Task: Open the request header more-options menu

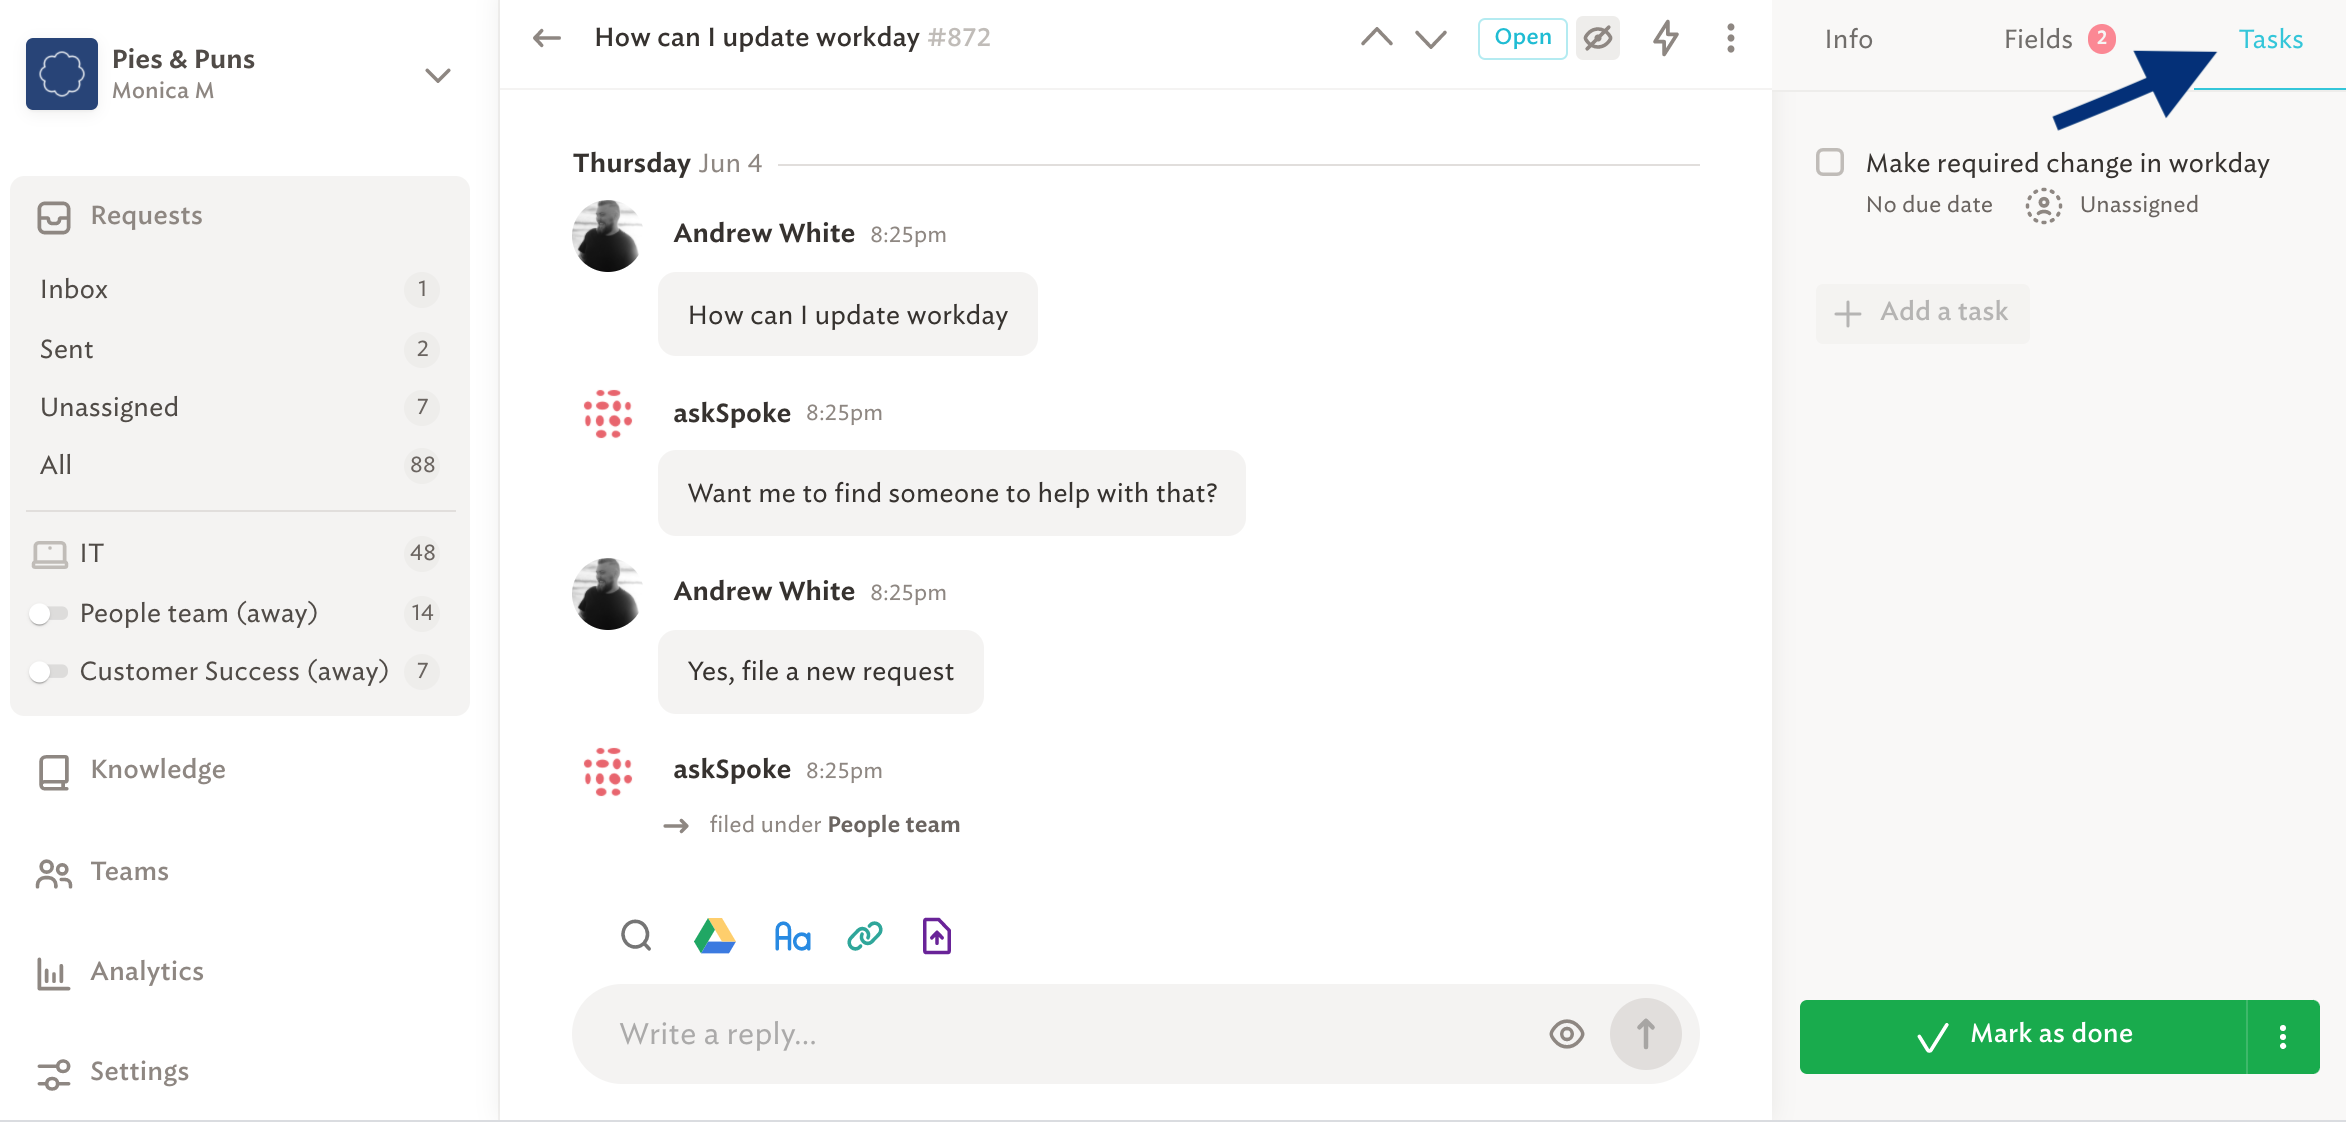Action: pos(1731,38)
